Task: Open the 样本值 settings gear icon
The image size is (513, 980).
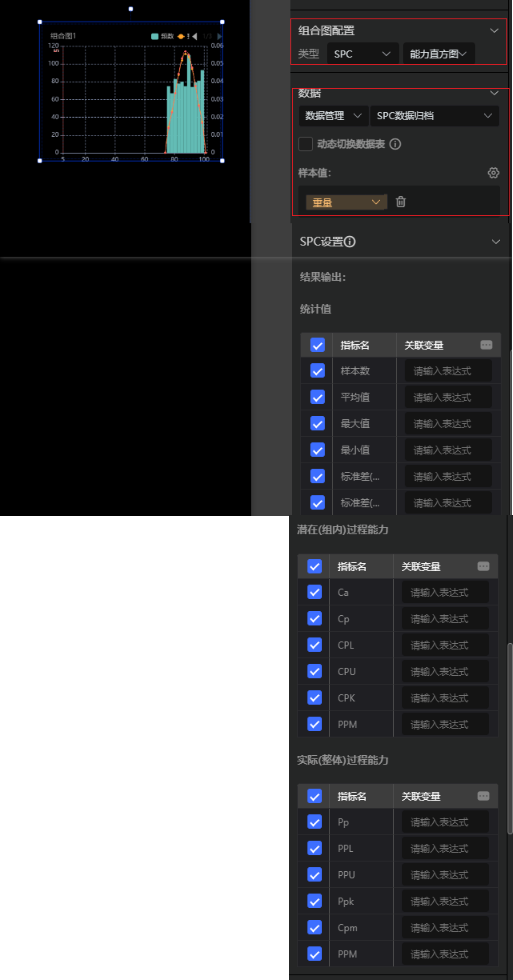Action: (x=493, y=173)
